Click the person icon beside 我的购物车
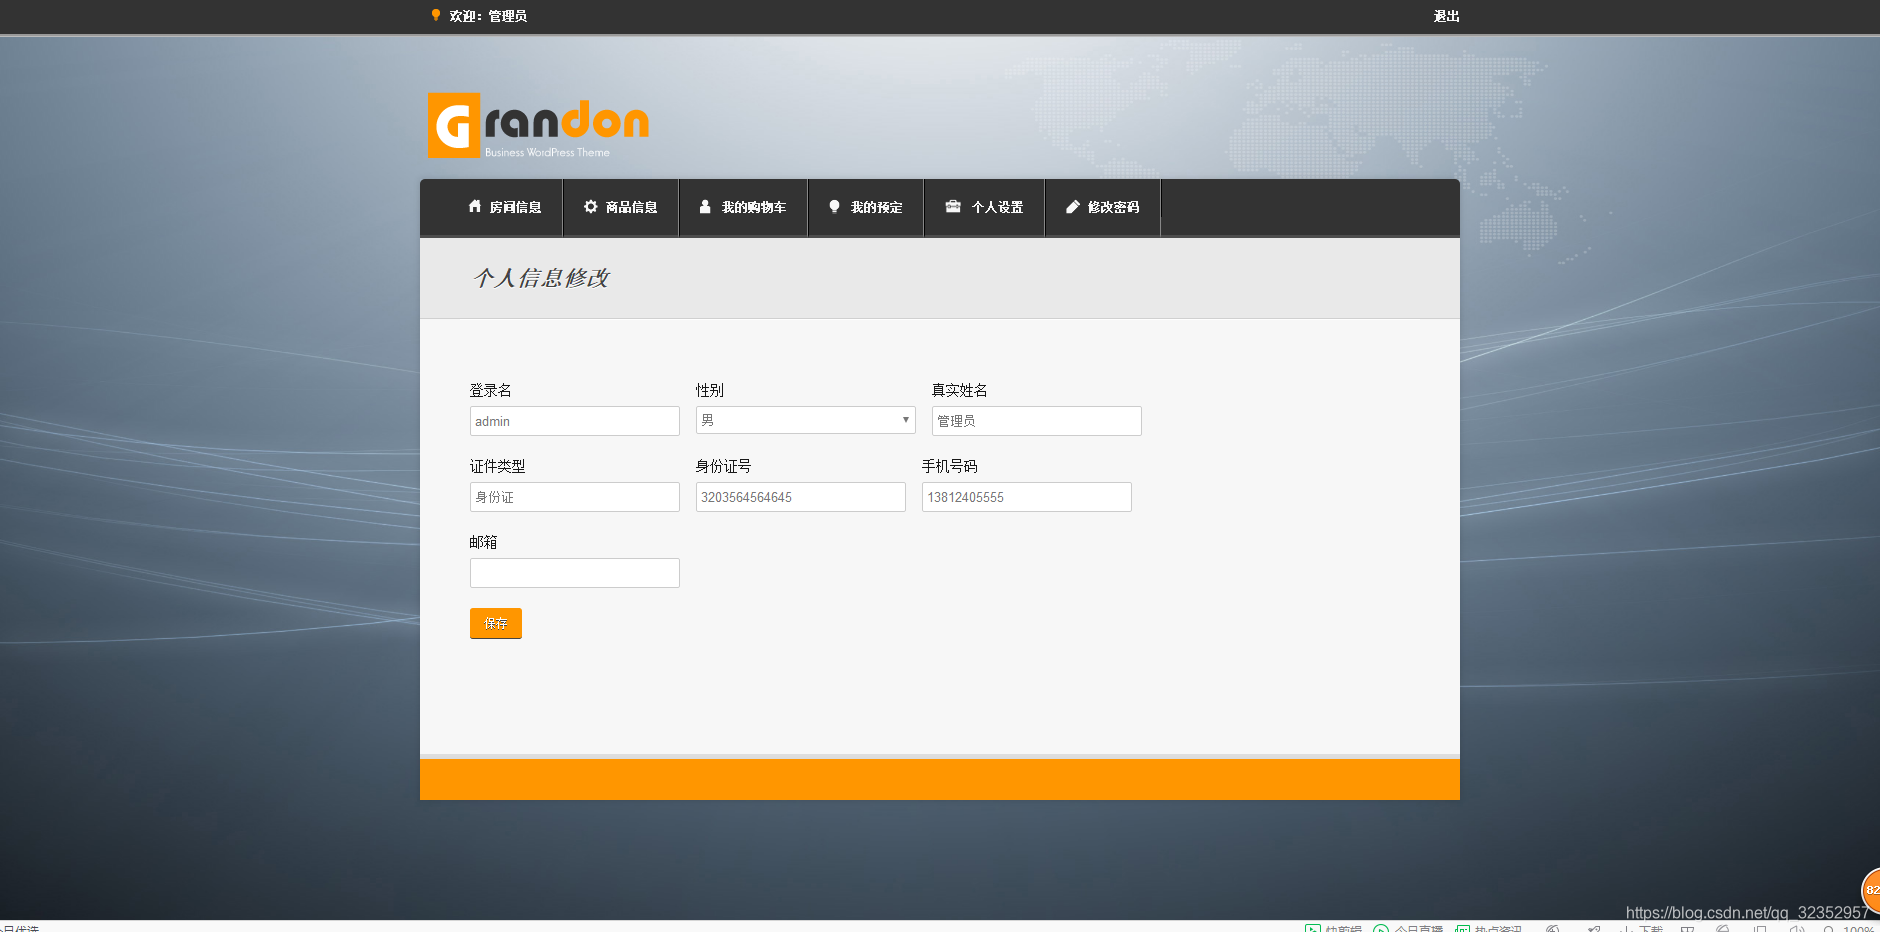 [x=705, y=206]
